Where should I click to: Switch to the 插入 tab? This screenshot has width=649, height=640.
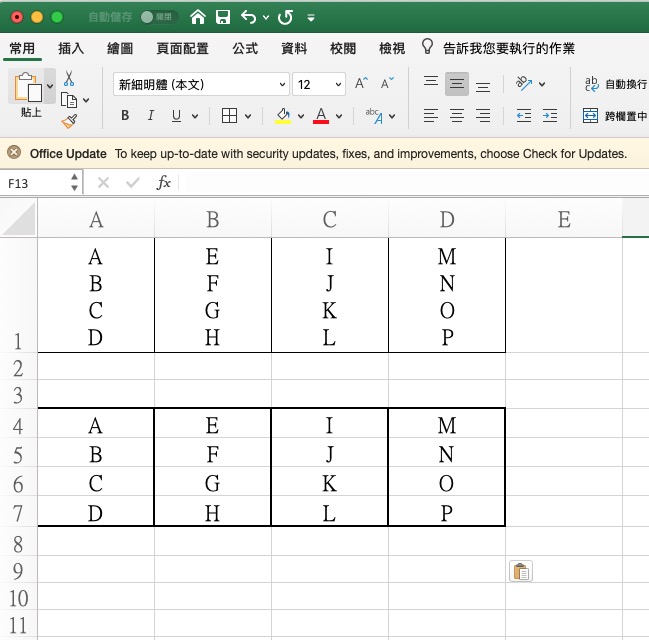(x=71, y=48)
